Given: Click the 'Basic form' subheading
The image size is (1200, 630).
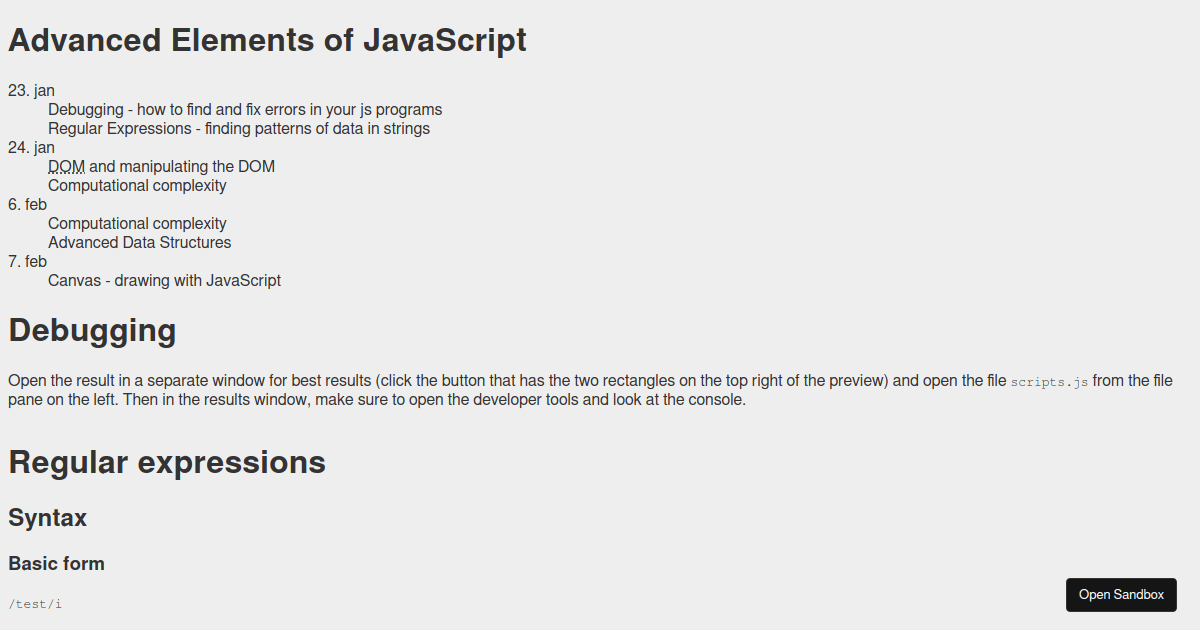Looking at the screenshot, I should click(x=56, y=564).
